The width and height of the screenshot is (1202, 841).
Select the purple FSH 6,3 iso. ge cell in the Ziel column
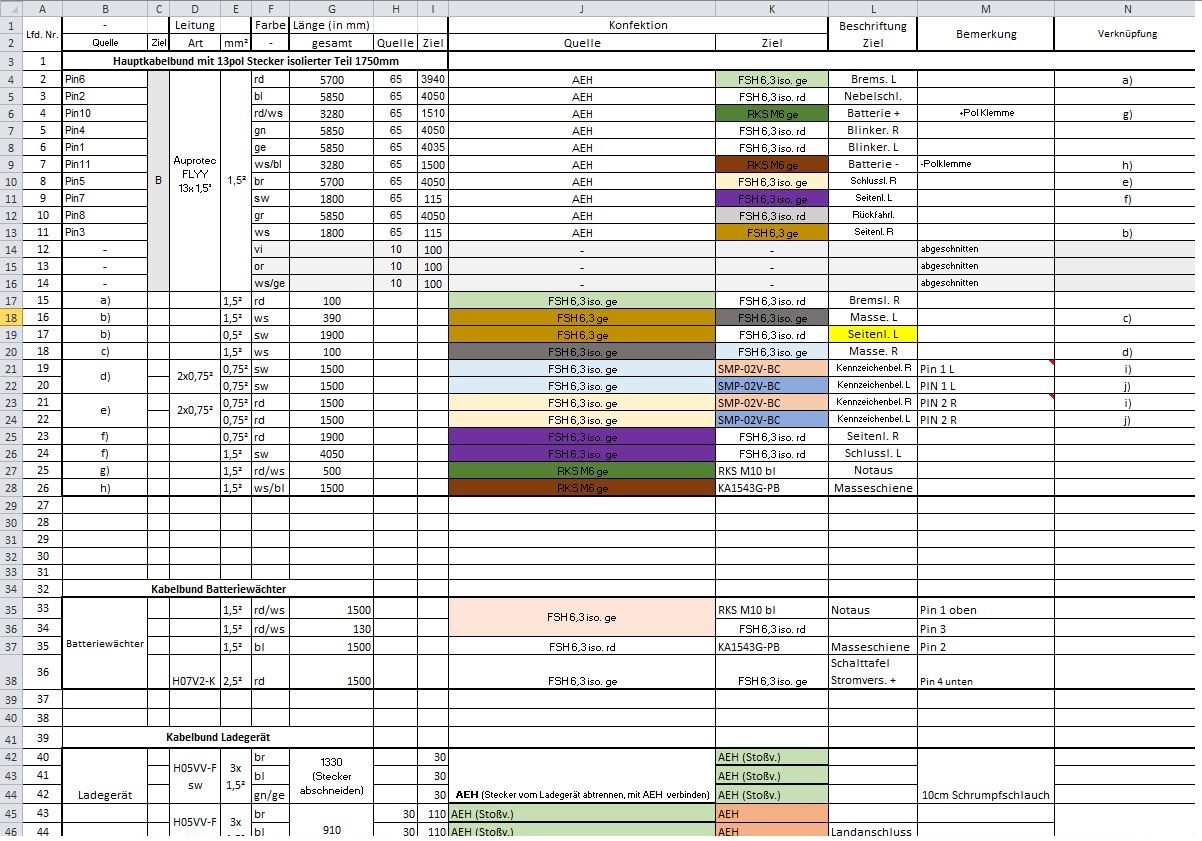coord(771,198)
